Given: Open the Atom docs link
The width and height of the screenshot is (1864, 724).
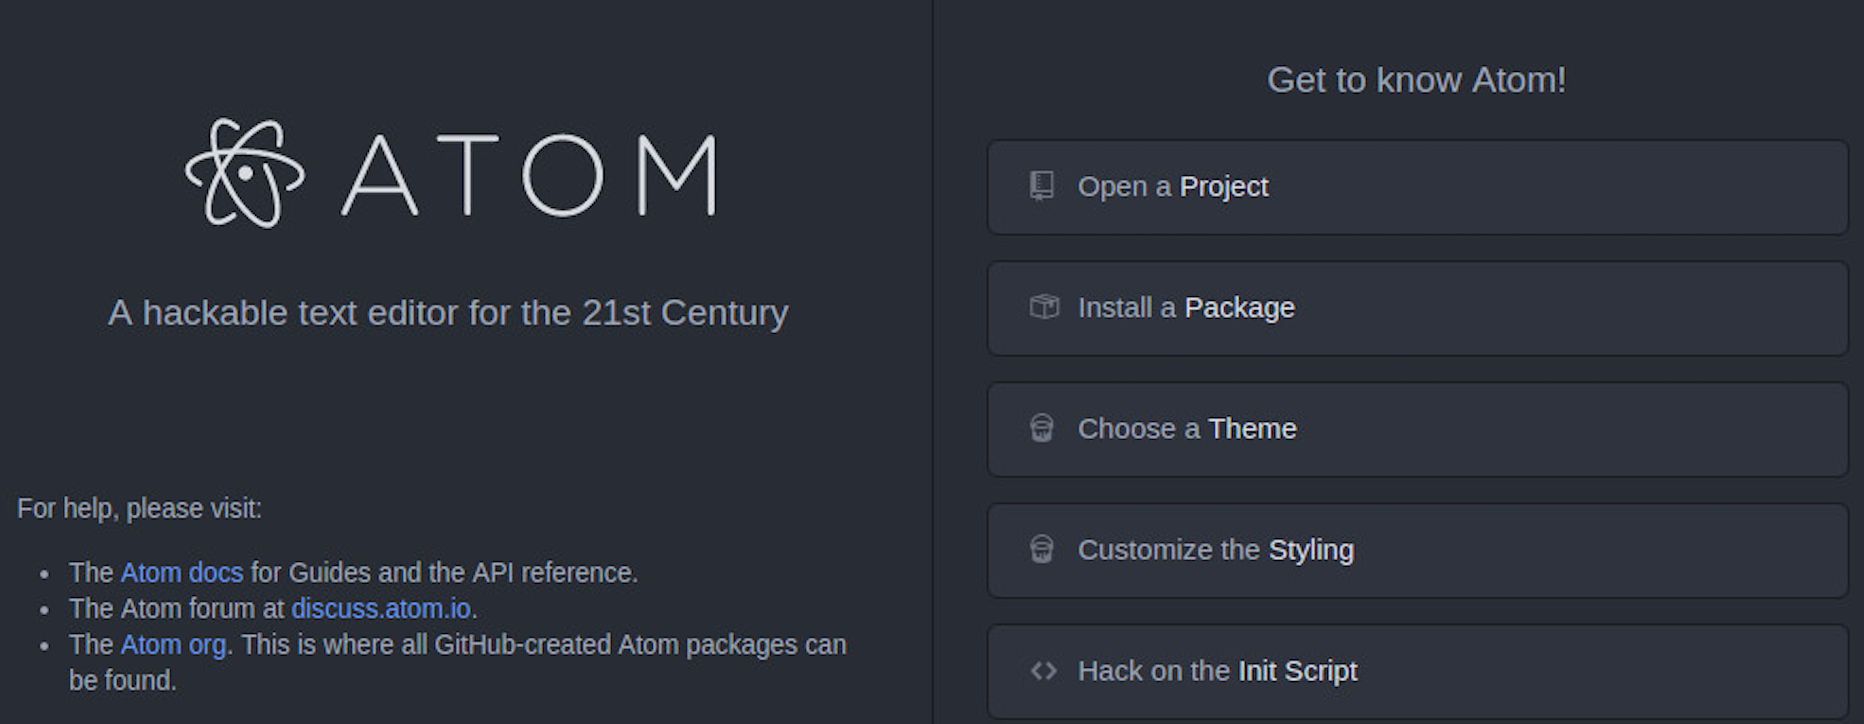Looking at the screenshot, I should (x=180, y=573).
